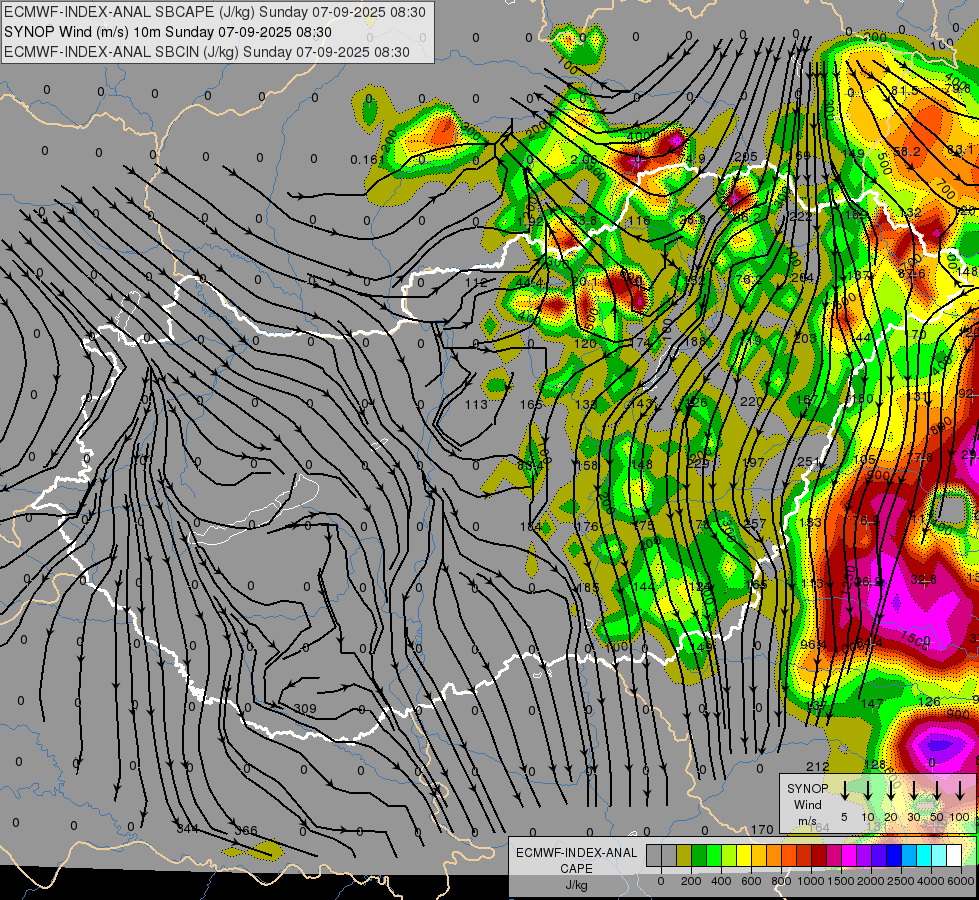Click the 1500 tick label on CAPE scale
979x900 pixels.
point(841,881)
